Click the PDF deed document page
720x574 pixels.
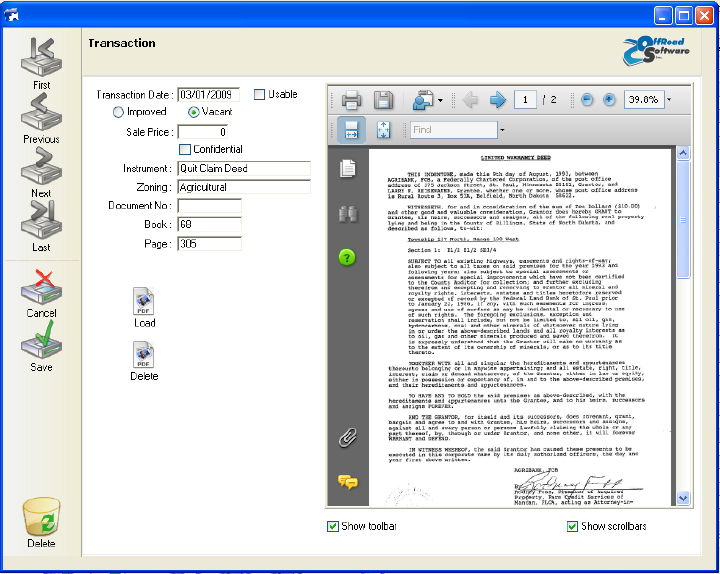(520, 327)
